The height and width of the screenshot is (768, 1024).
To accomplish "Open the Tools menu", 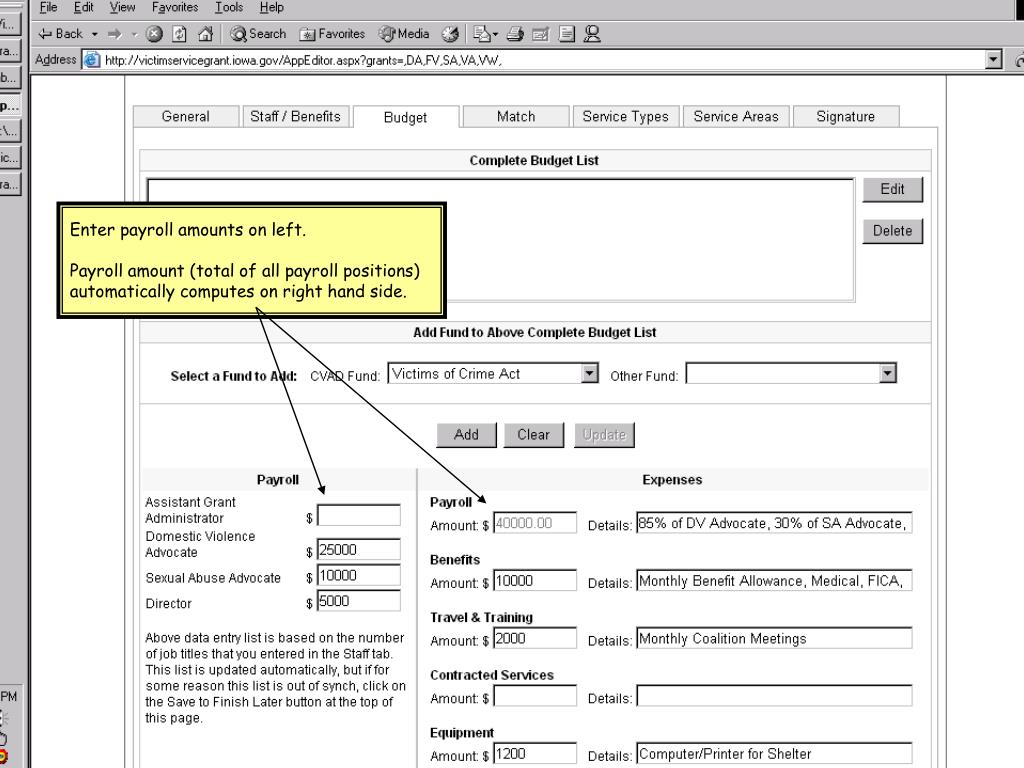I will 229,7.
